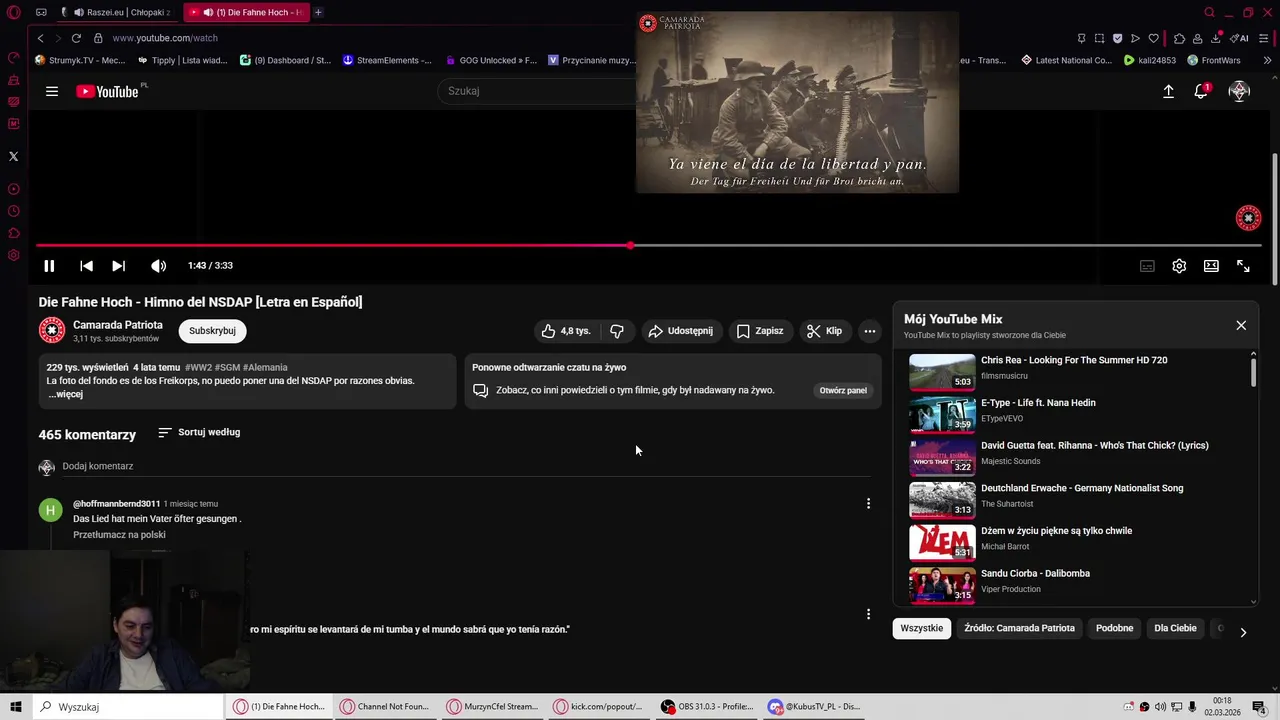This screenshot has height=720, width=1280.
Task: Enter fullscreen mode icon
Action: (x=1243, y=266)
